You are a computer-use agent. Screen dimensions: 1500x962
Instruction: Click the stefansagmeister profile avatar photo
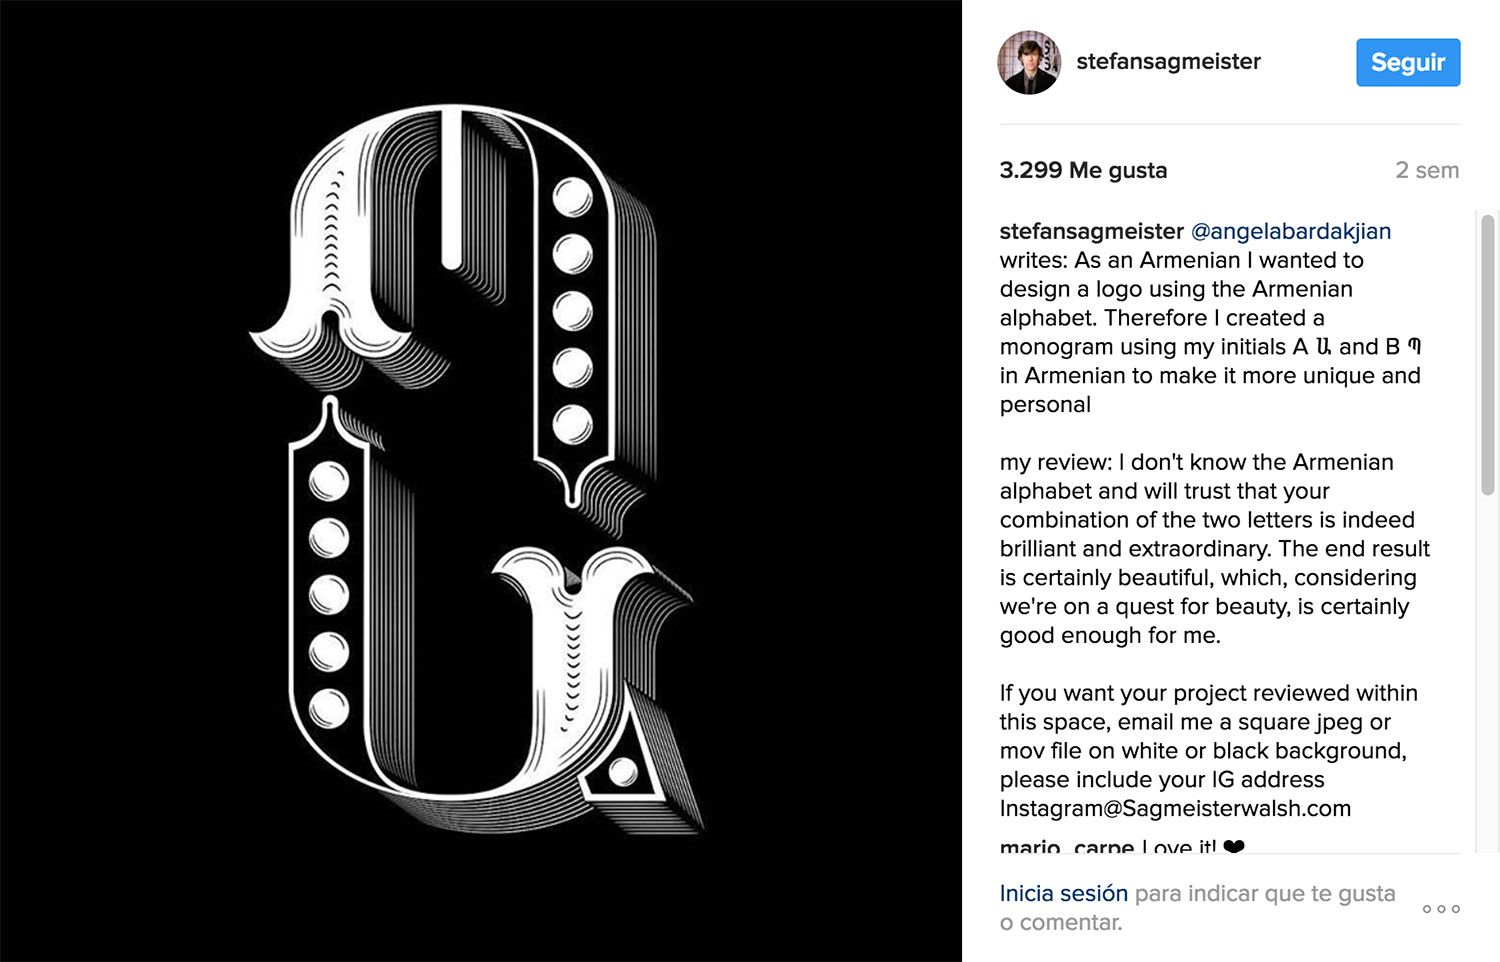coord(1029,62)
